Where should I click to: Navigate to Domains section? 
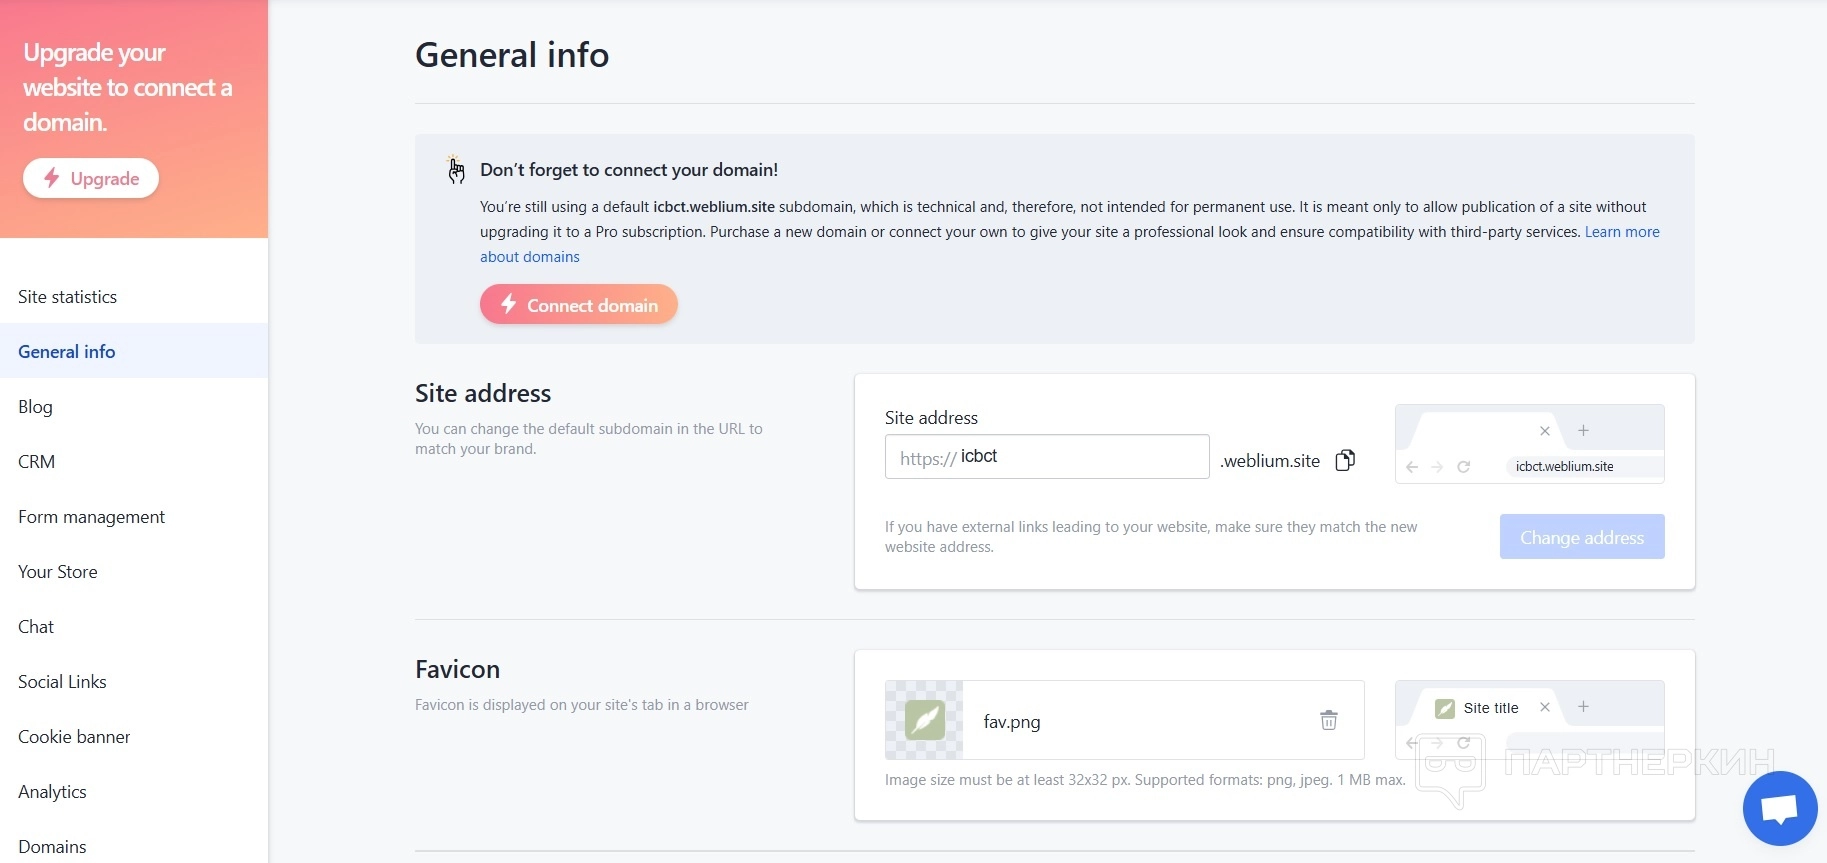pyautogui.click(x=52, y=847)
